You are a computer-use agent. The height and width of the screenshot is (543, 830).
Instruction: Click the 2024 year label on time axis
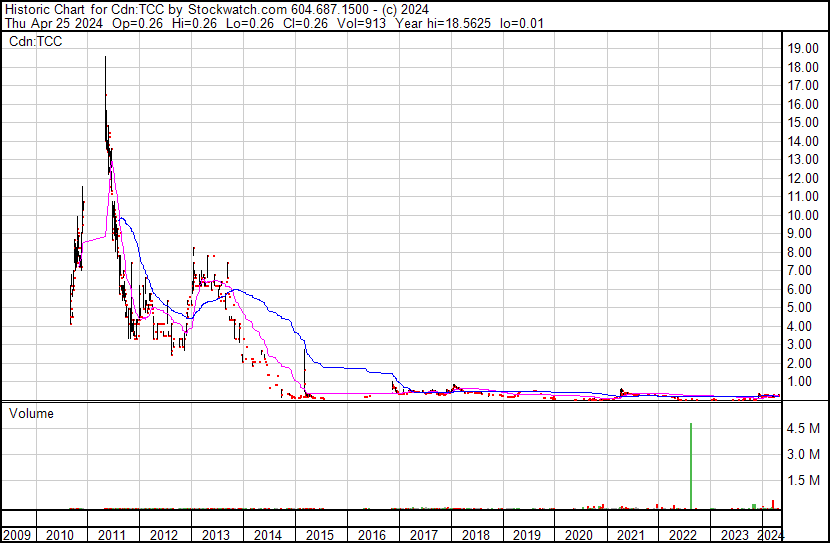point(771,535)
